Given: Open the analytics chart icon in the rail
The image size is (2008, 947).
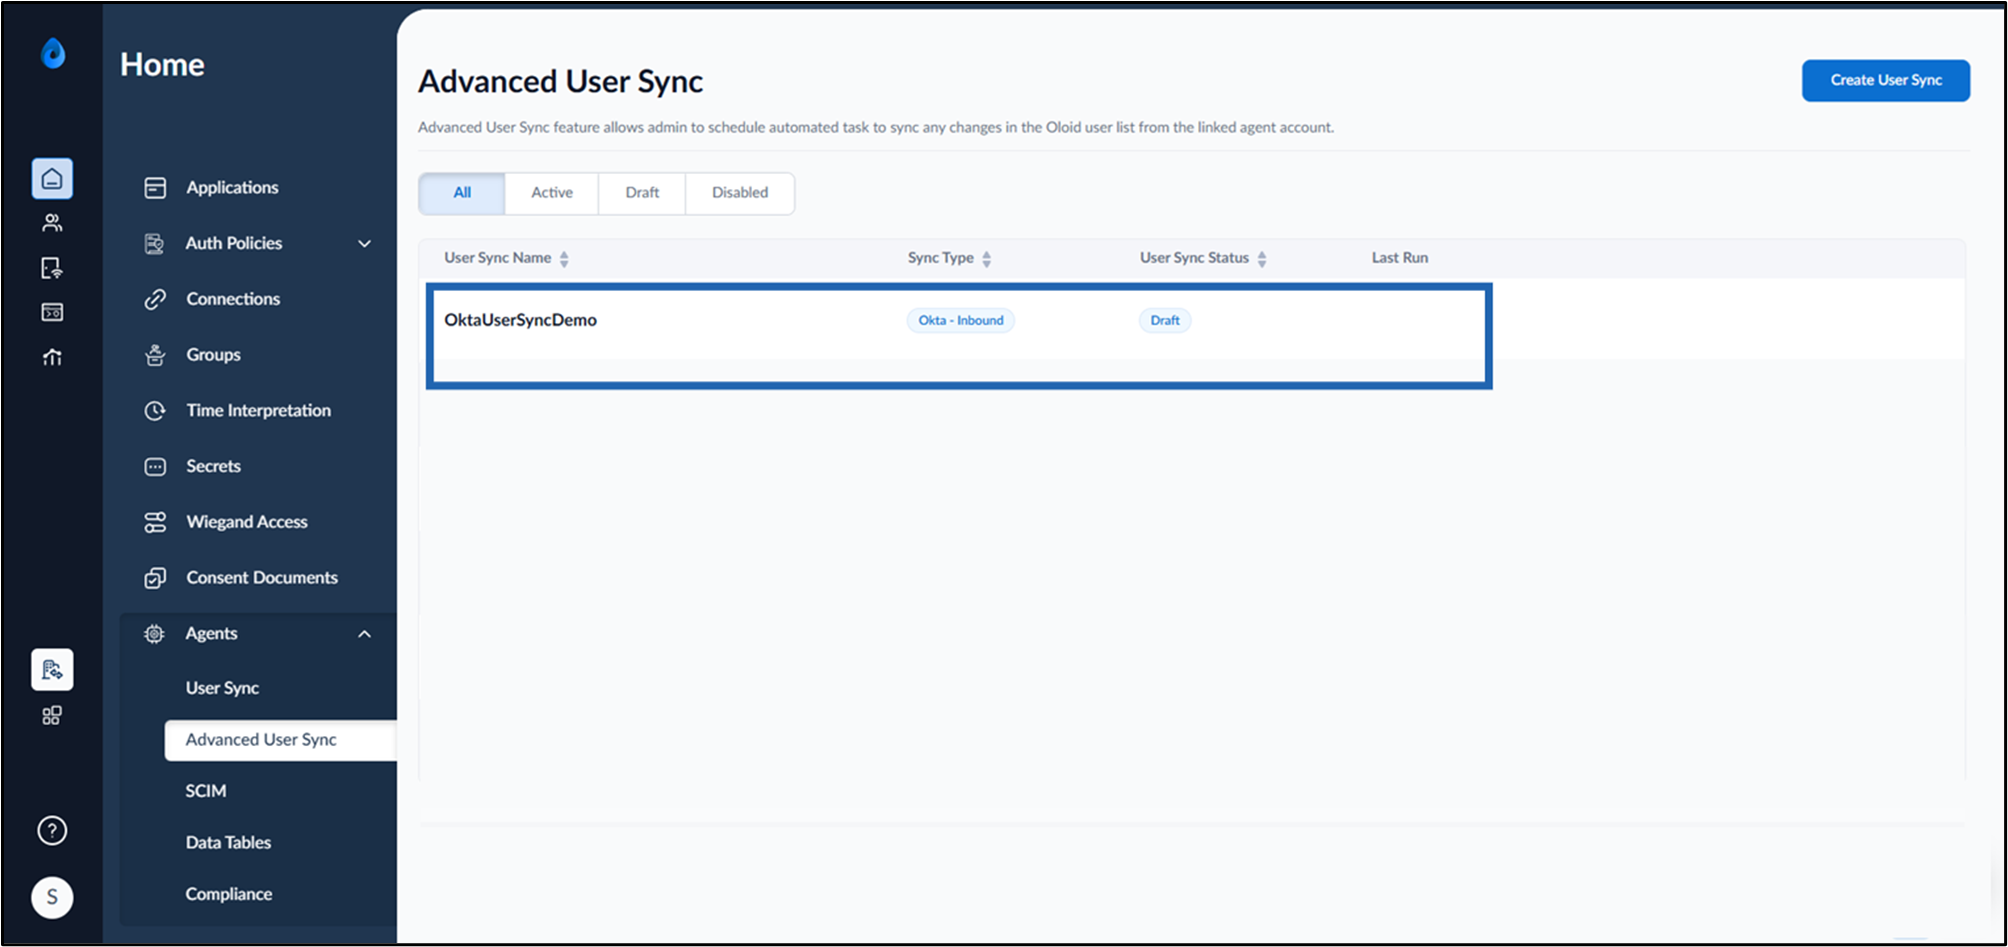Looking at the screenshot, I should [x=52, y=357].
